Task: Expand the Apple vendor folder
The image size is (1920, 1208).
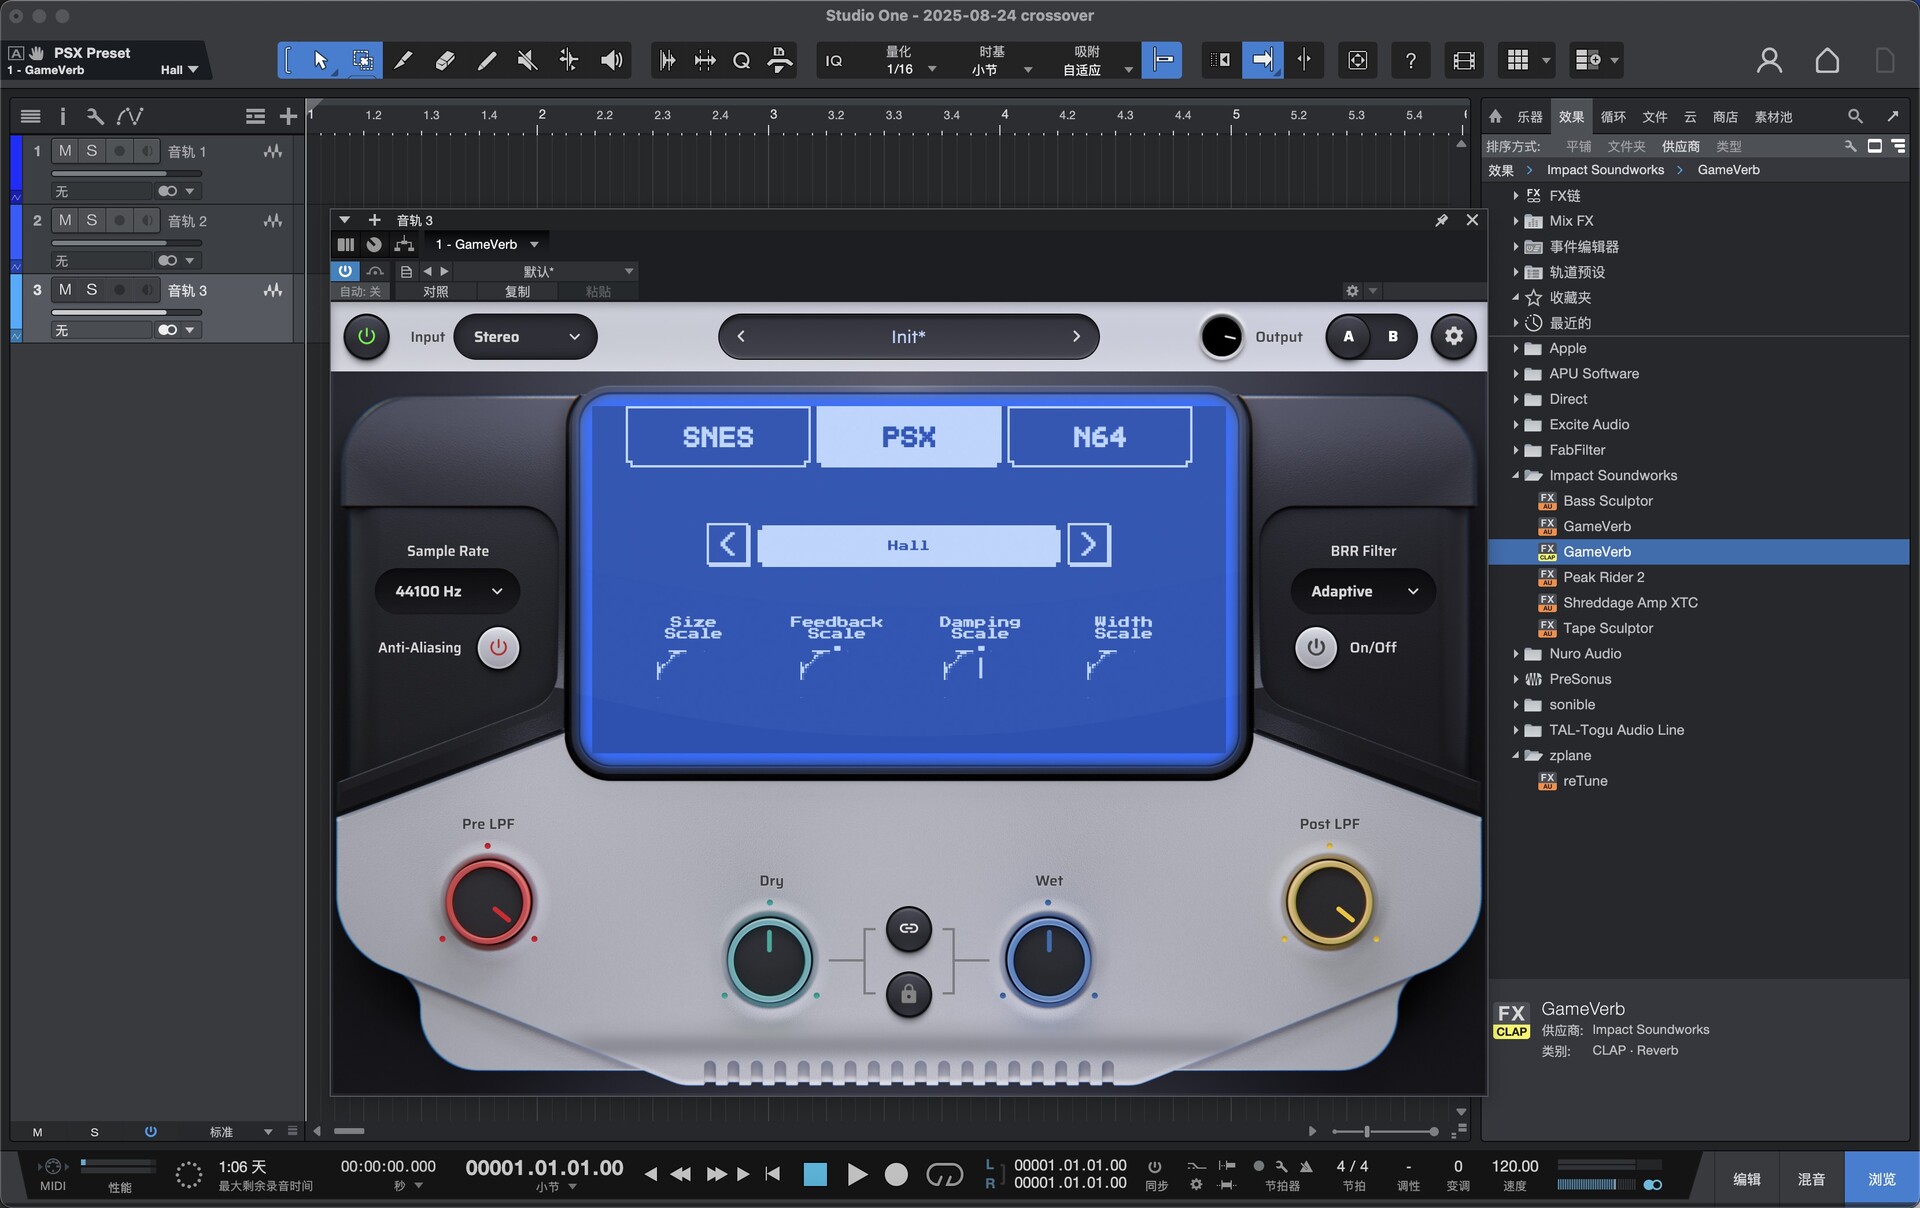Action: 1516,348
